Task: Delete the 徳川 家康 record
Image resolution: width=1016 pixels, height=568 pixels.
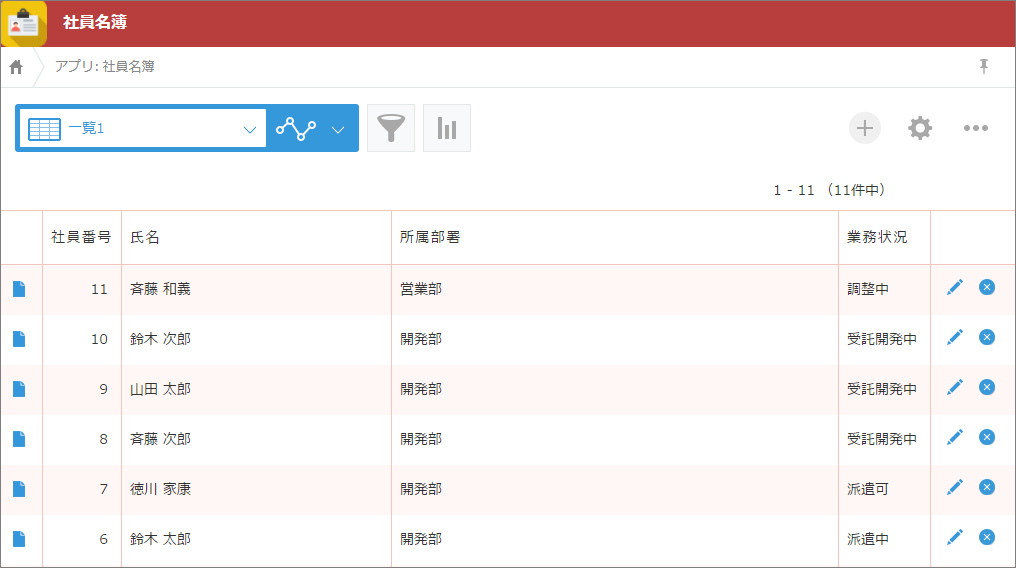Action: point(987,487)
